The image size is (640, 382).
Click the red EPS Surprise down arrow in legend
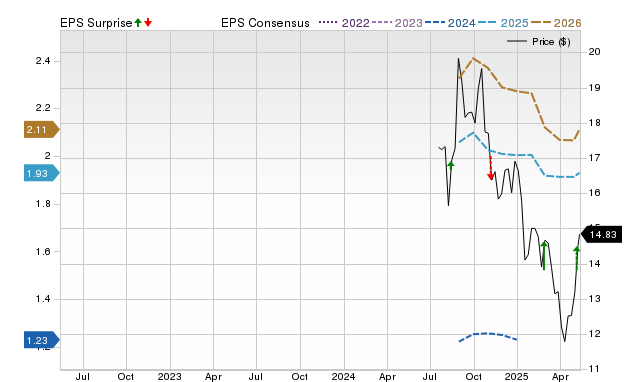148,22
